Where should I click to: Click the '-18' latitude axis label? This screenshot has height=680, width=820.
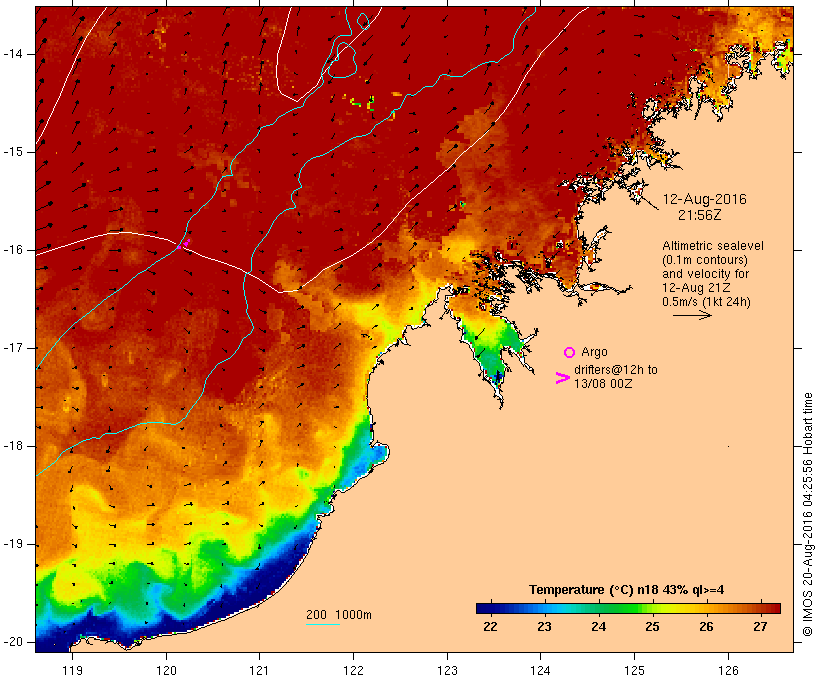coord(12,446)
